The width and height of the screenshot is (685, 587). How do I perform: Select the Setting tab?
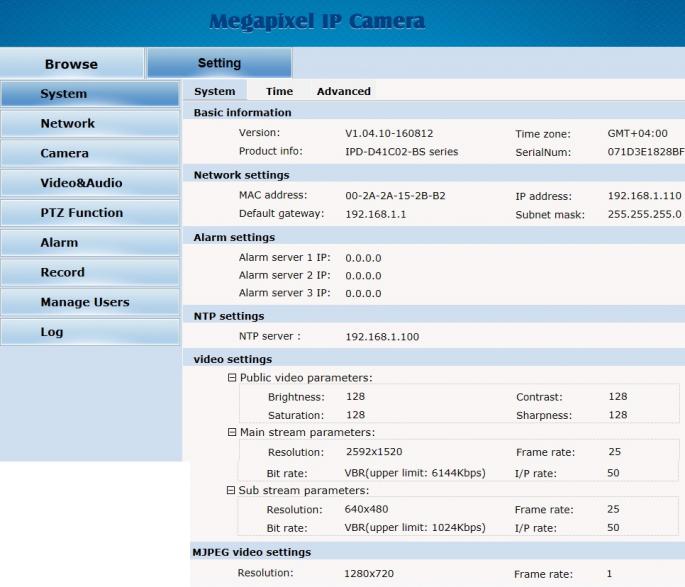219,63
